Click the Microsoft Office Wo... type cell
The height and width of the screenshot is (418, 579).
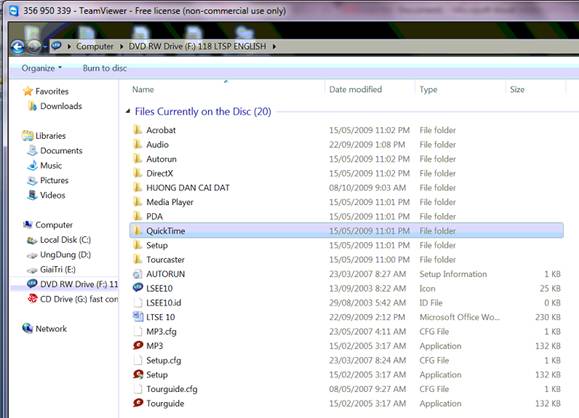[459, 317]
